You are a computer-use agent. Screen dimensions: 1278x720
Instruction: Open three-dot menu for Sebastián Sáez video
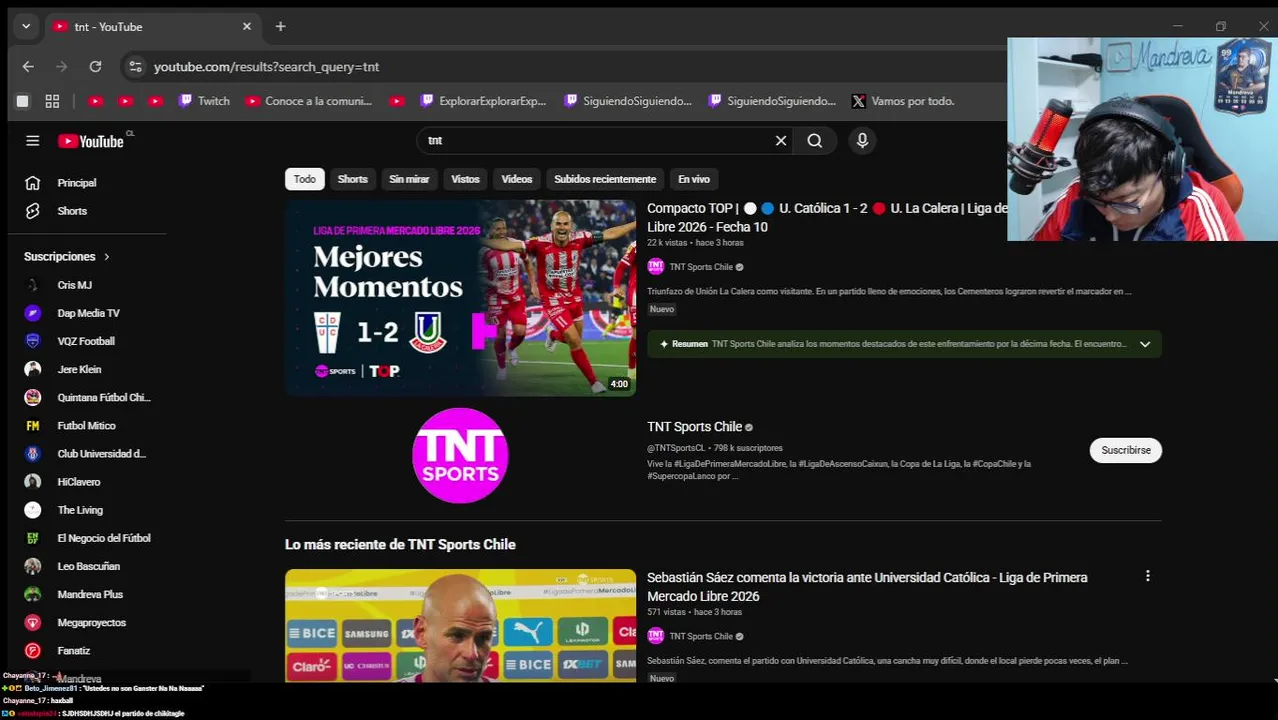point(1148,576)
